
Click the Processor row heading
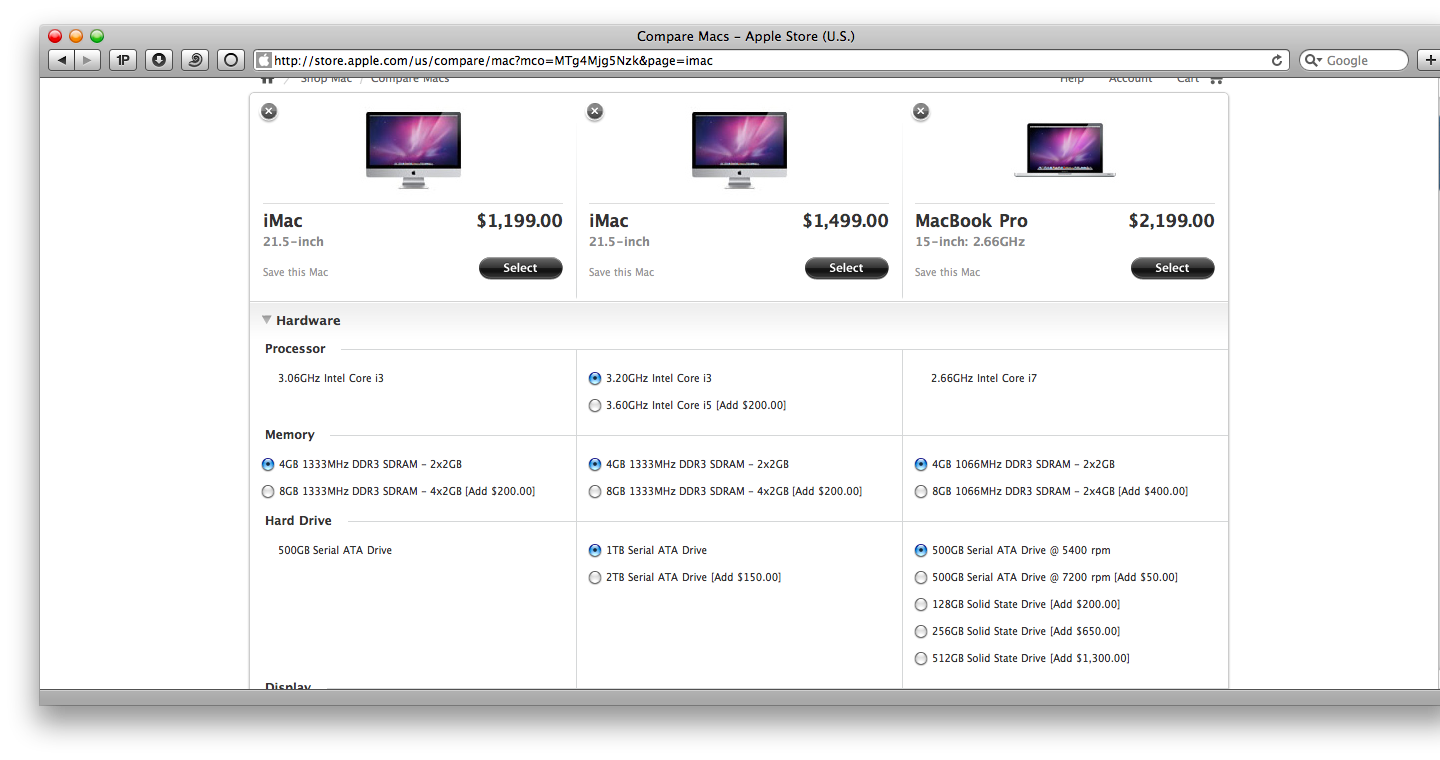(x=295, y=349)
